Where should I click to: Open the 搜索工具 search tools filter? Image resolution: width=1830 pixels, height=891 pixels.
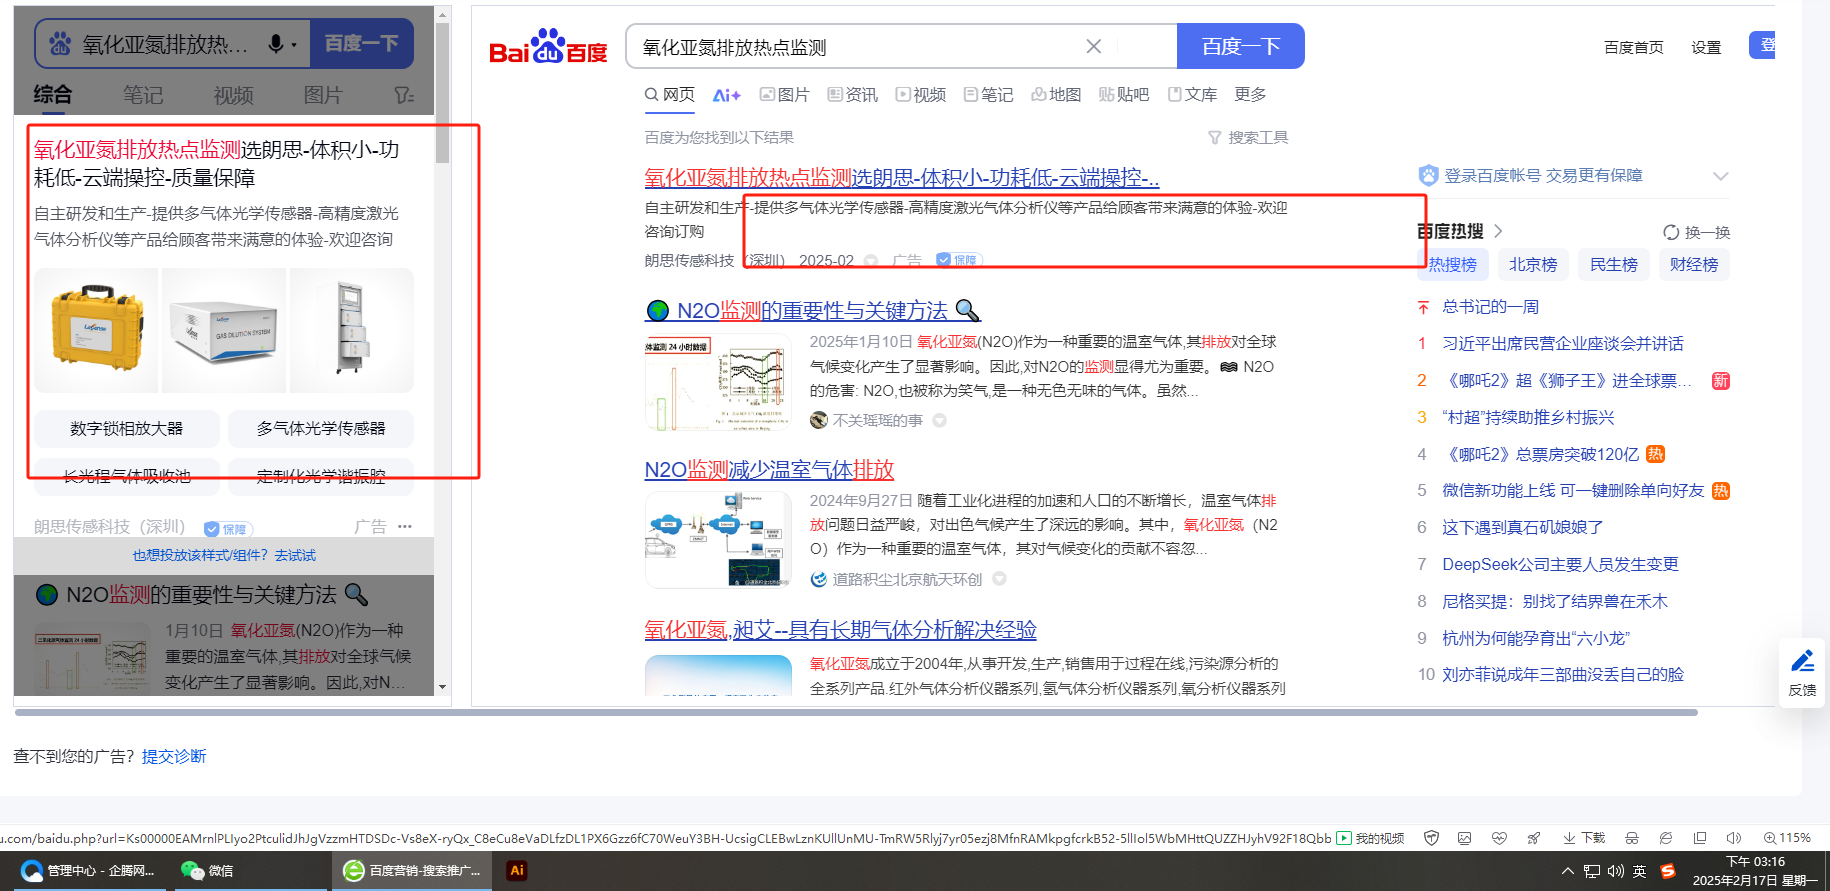coord(1248,137)
